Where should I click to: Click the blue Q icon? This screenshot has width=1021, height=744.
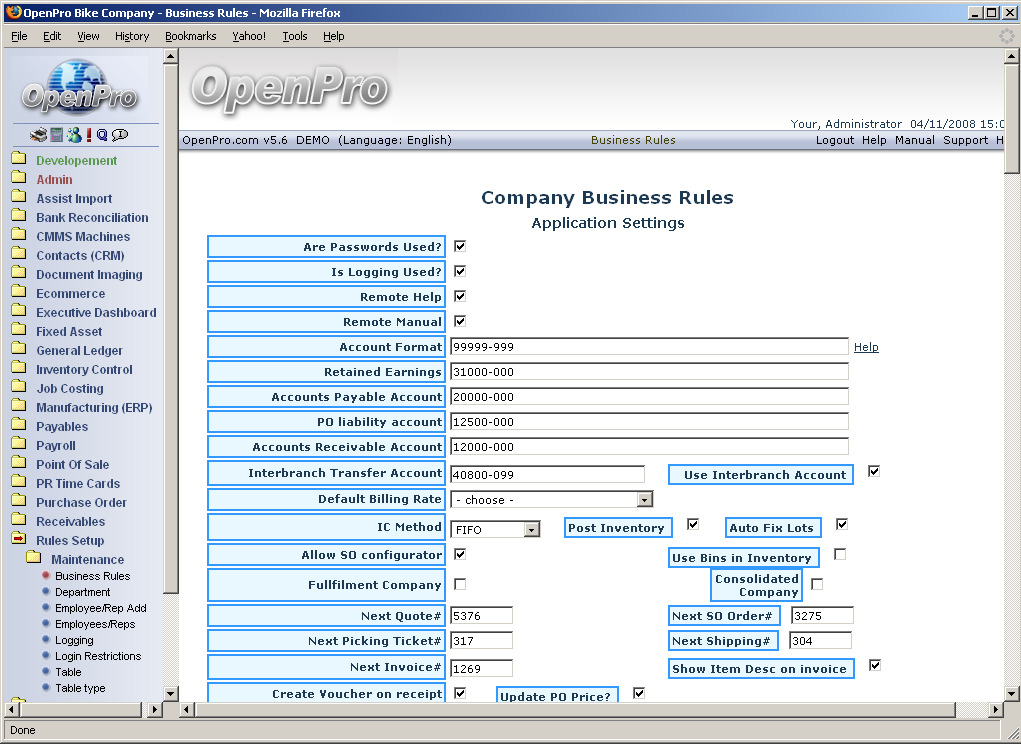point(102,135)
